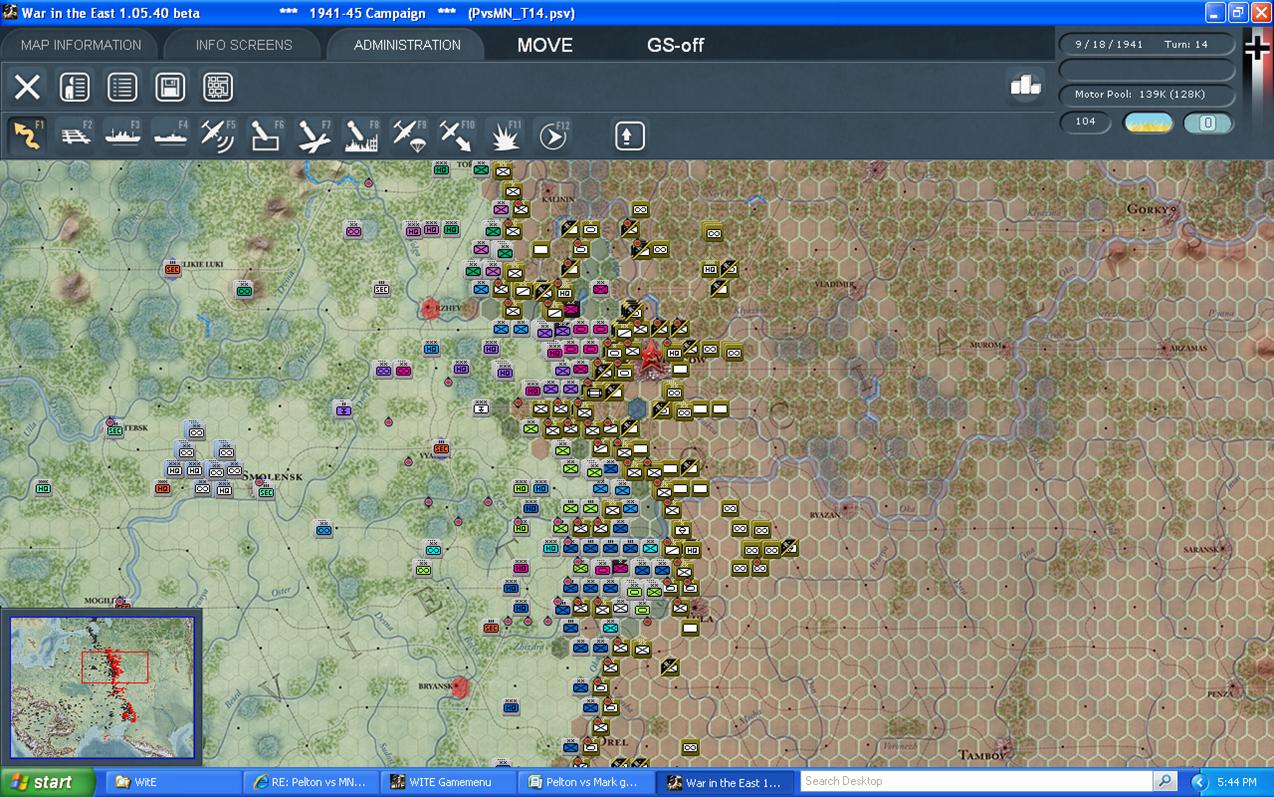This screenshot has width=1274, height=797.
Task: Click the desktop search magnifier button
Action: tap(1165, 782)
